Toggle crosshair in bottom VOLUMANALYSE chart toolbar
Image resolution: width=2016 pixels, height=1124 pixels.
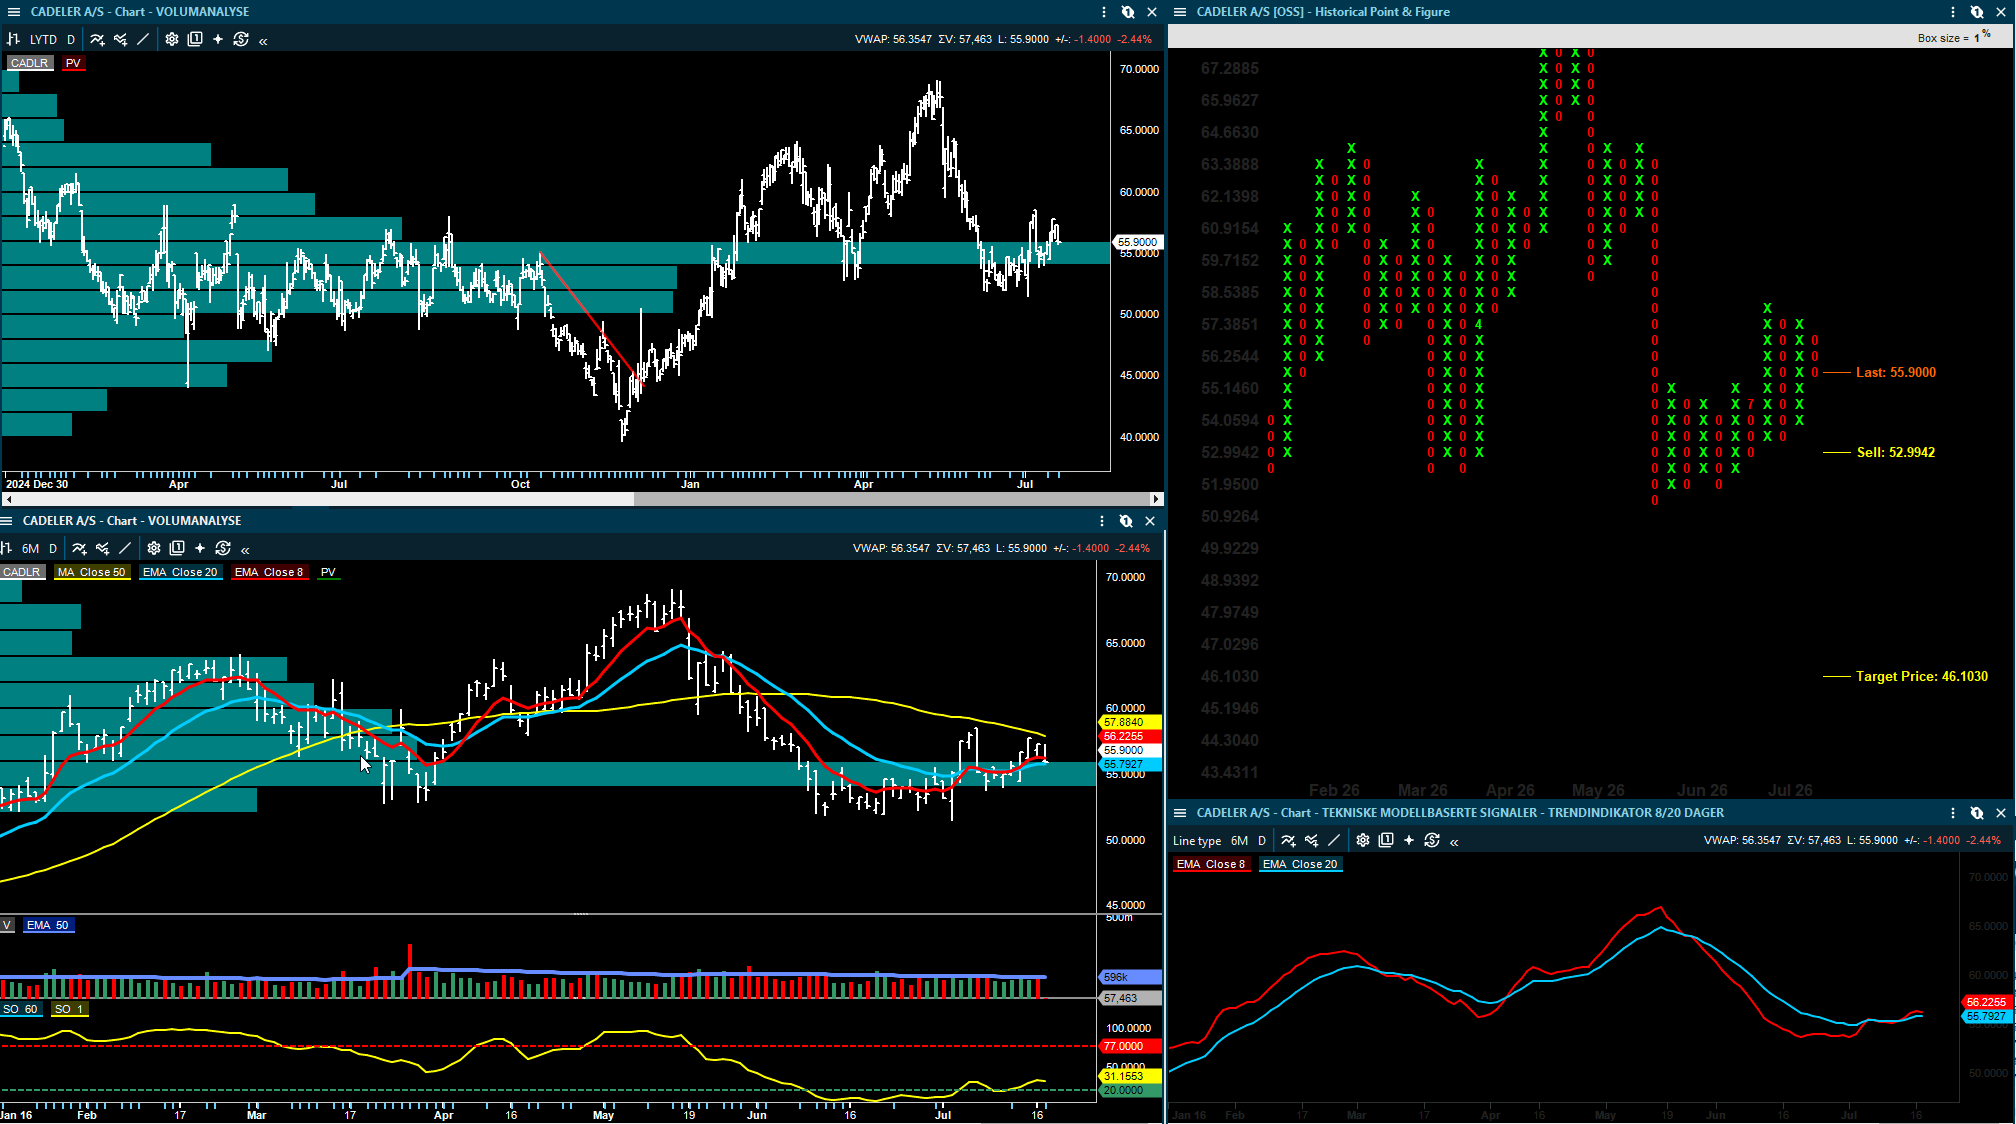click(x=200, y=548)
